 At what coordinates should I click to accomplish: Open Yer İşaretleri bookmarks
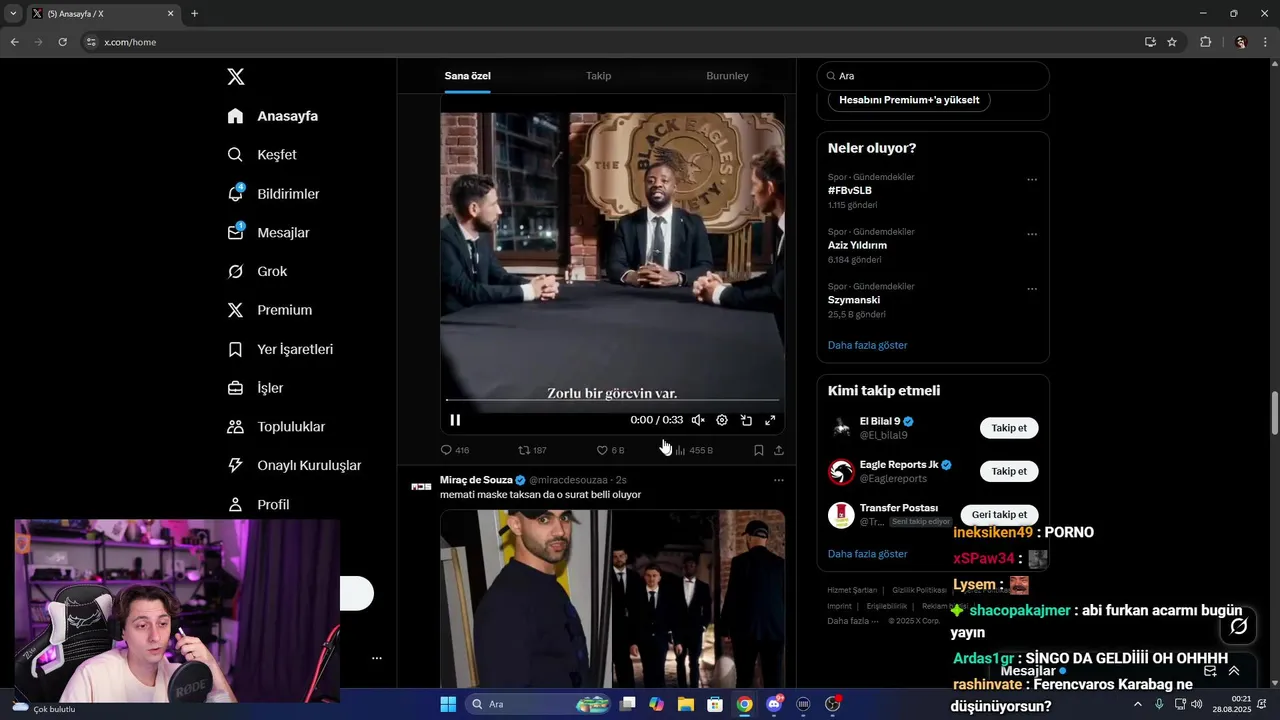click(x=280, y=349)
